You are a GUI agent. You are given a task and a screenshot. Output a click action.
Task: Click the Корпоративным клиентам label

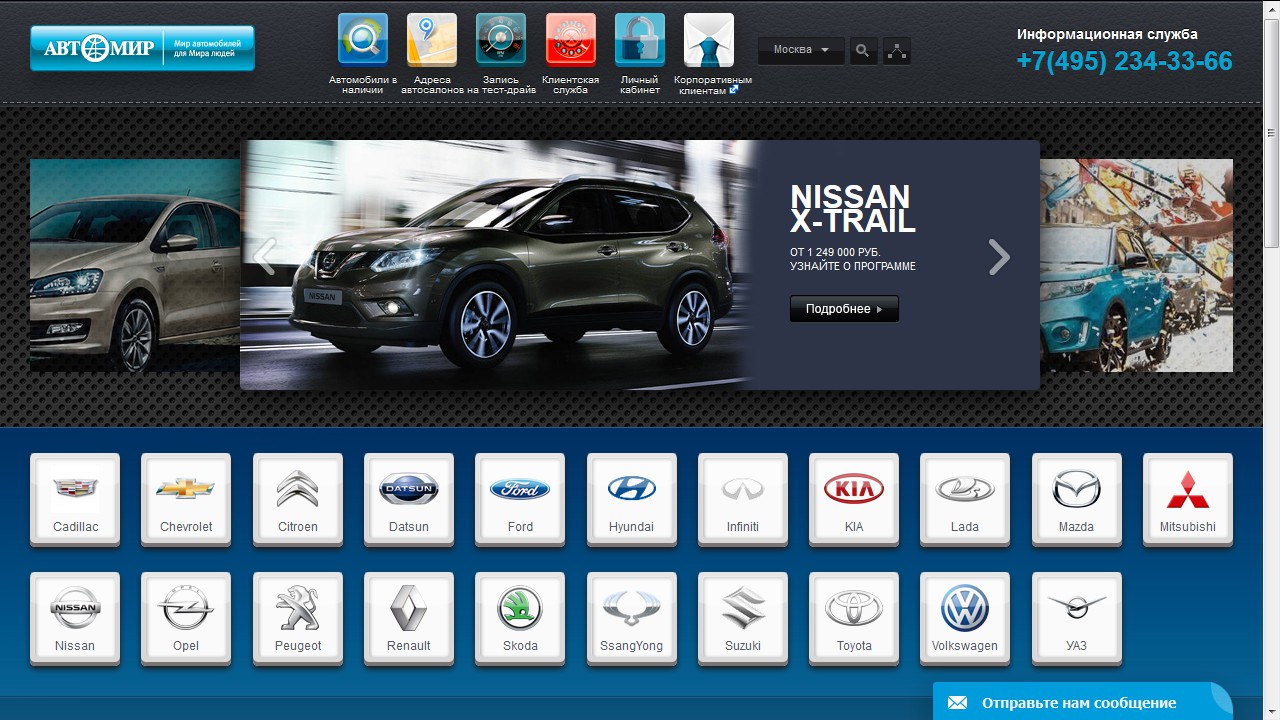(713, 85)
